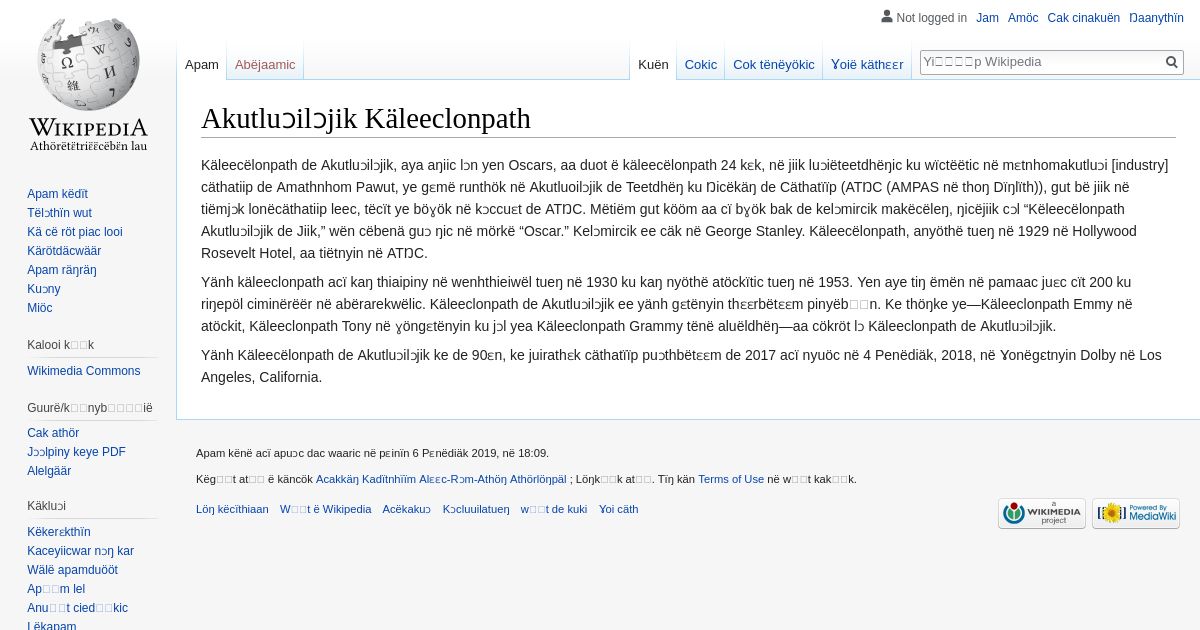Click the Wikipedia globe logo
The width and height of the screenshot is (1200, 630).
tap(88, 84)
